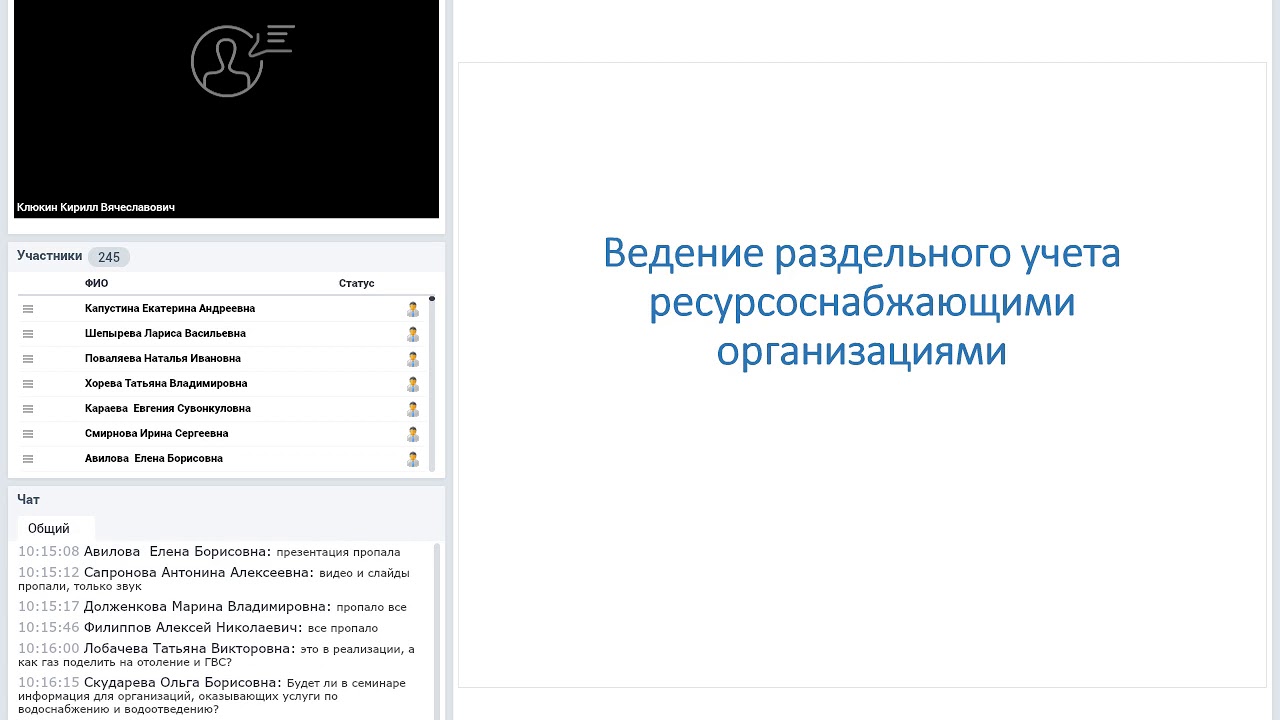1280x720 pixels.
Task: Click the ФИО column header
Action: pyautogui.click(x=96, y=283)
